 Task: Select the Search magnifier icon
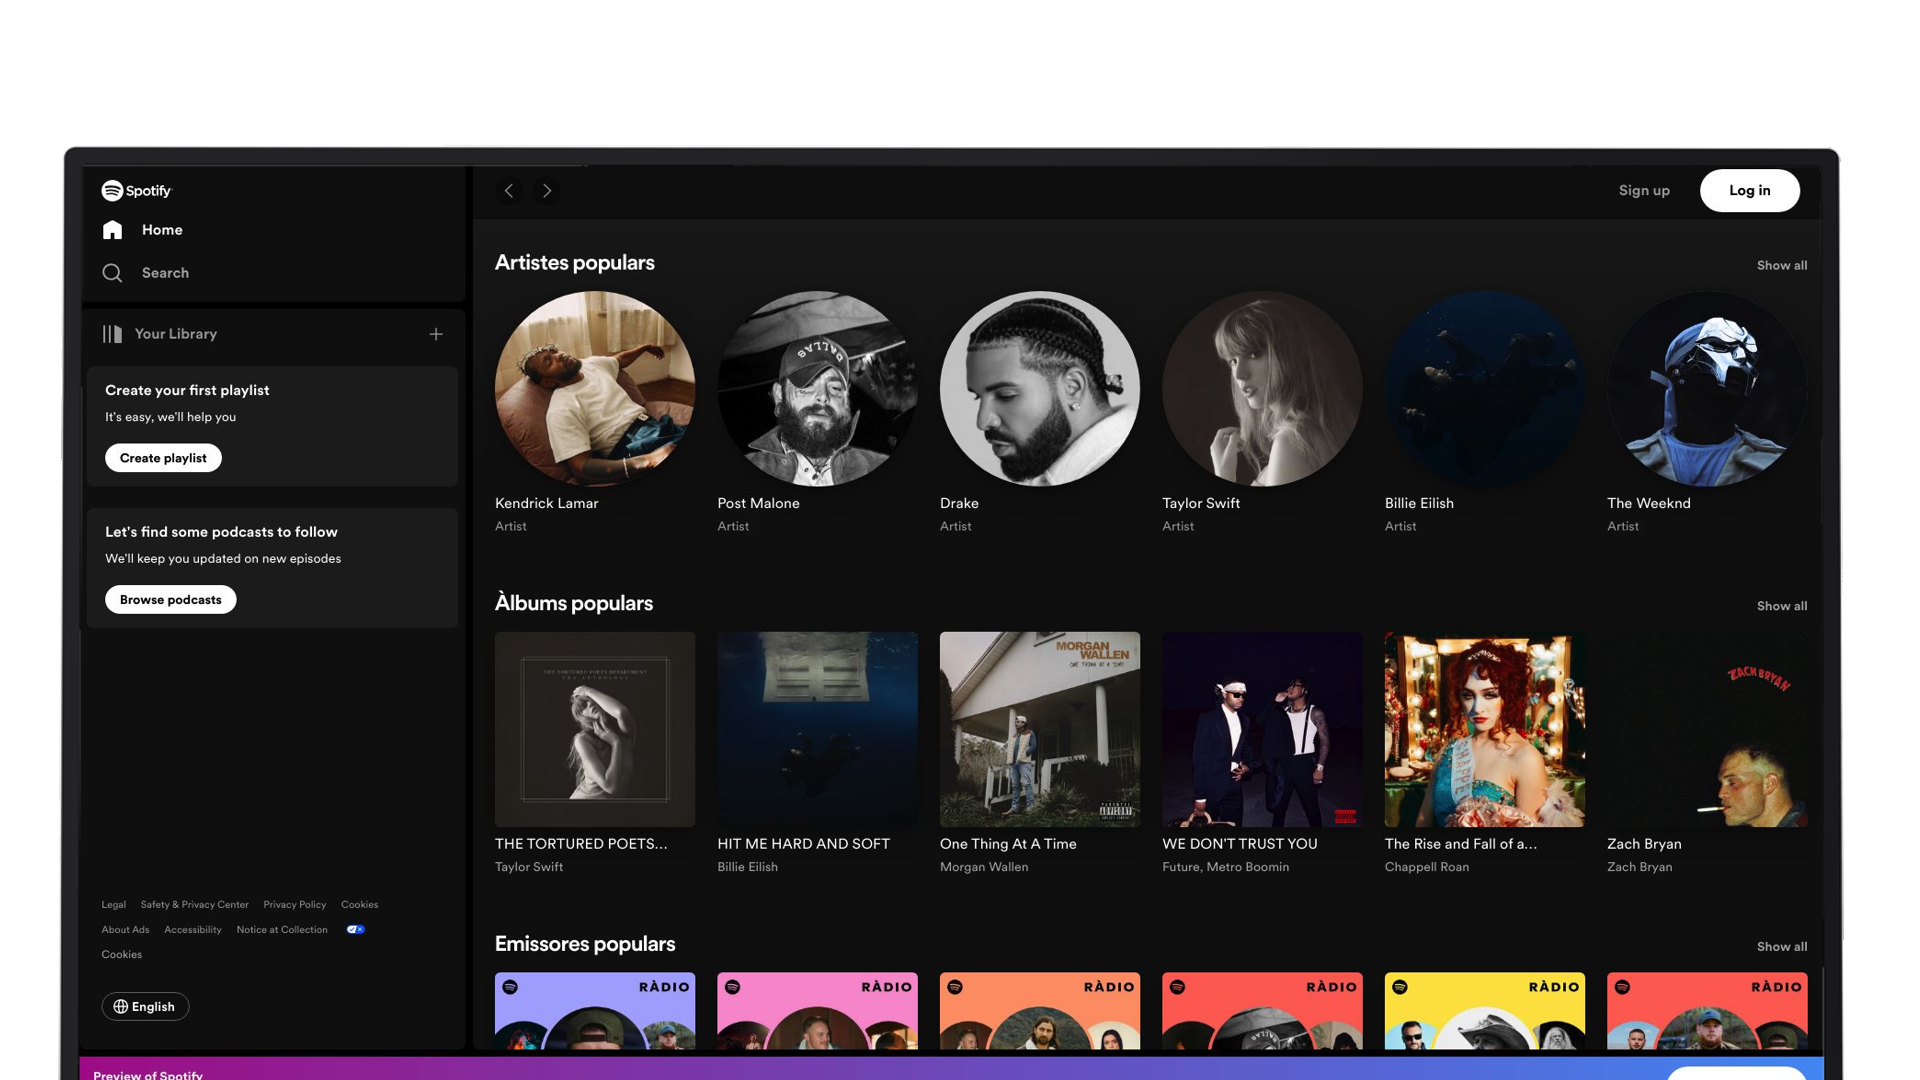point(112,273)
